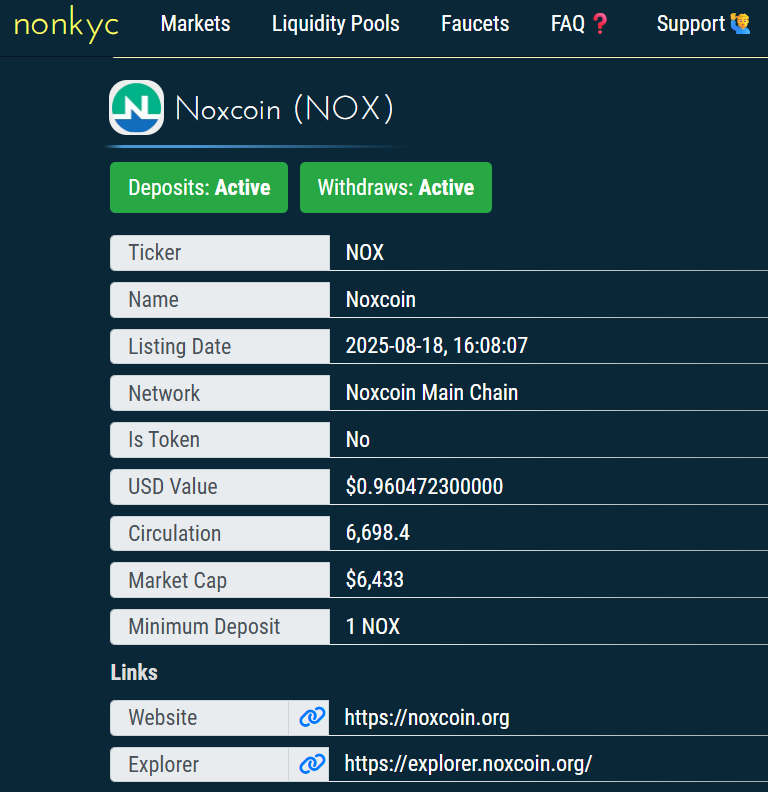
Task: Click the Name label cell
Action: pyautogui.click(x=220, y=300)
